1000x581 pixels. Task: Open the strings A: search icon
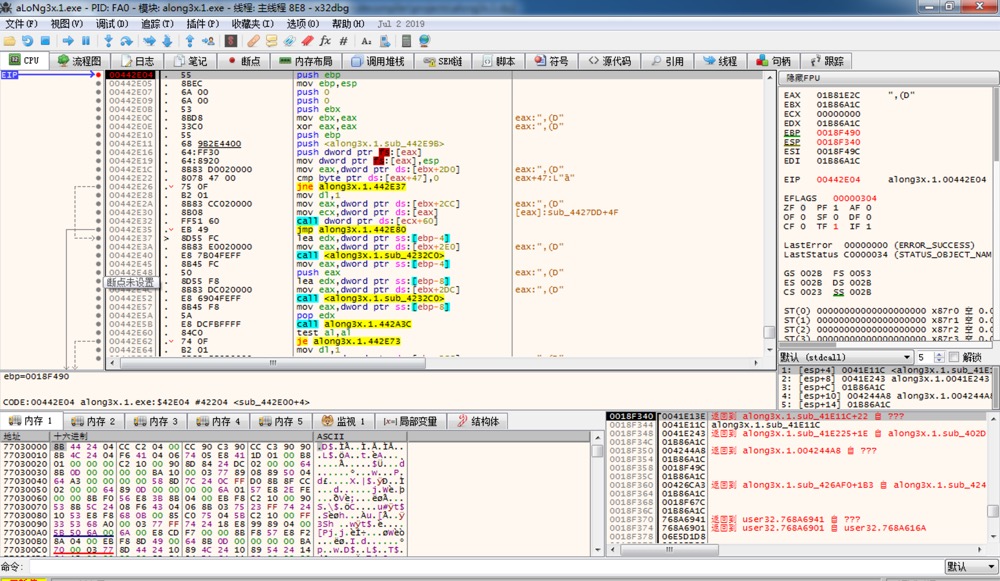[x=366, y=41]
